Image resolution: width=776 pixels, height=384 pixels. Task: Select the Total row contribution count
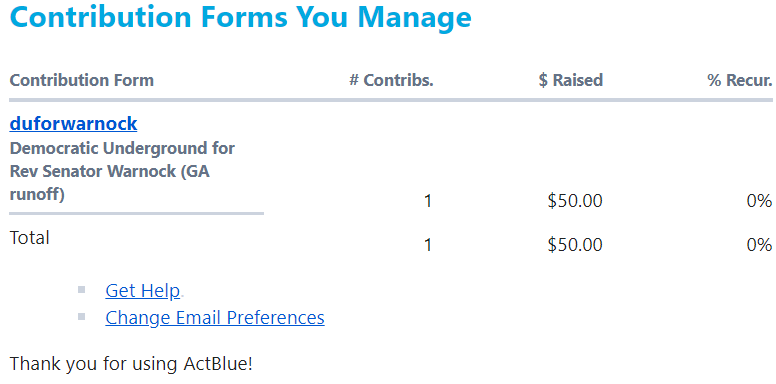[428, 244]
